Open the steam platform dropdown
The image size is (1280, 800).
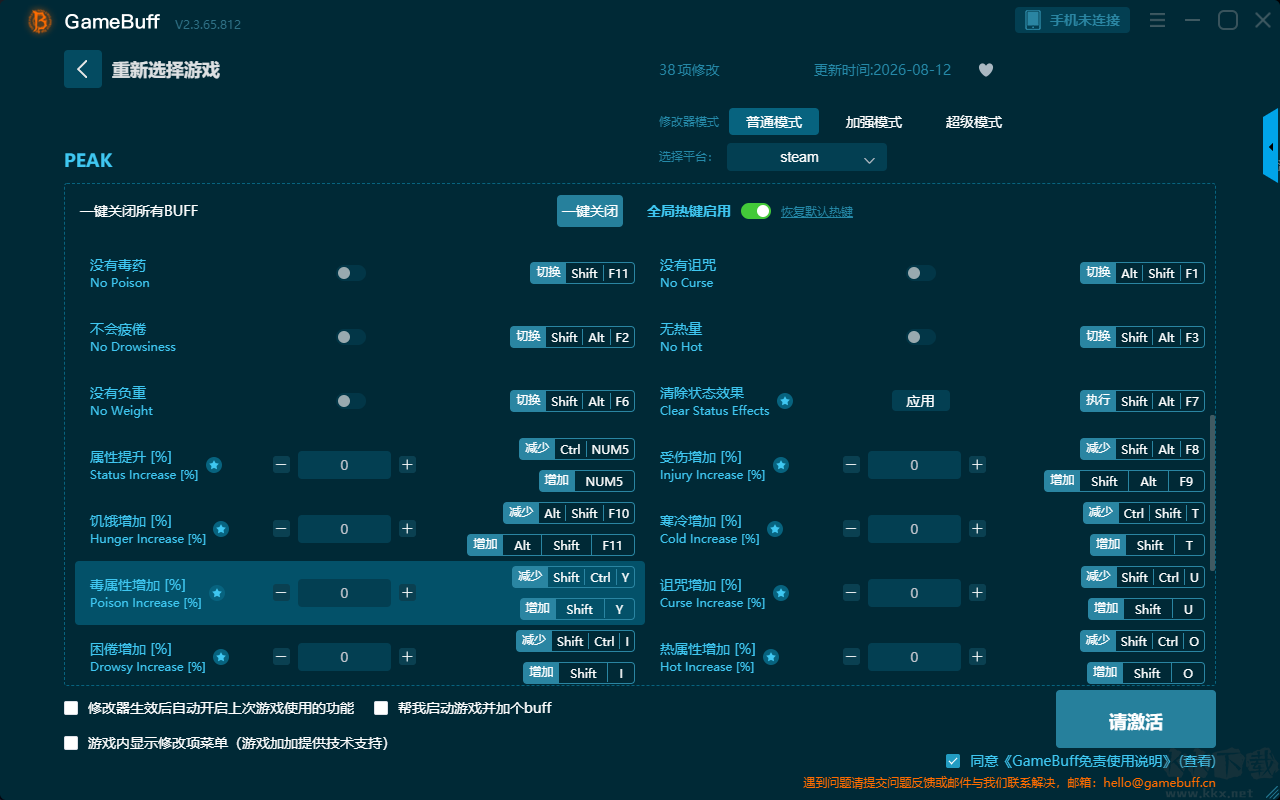(x=807, y=157)
